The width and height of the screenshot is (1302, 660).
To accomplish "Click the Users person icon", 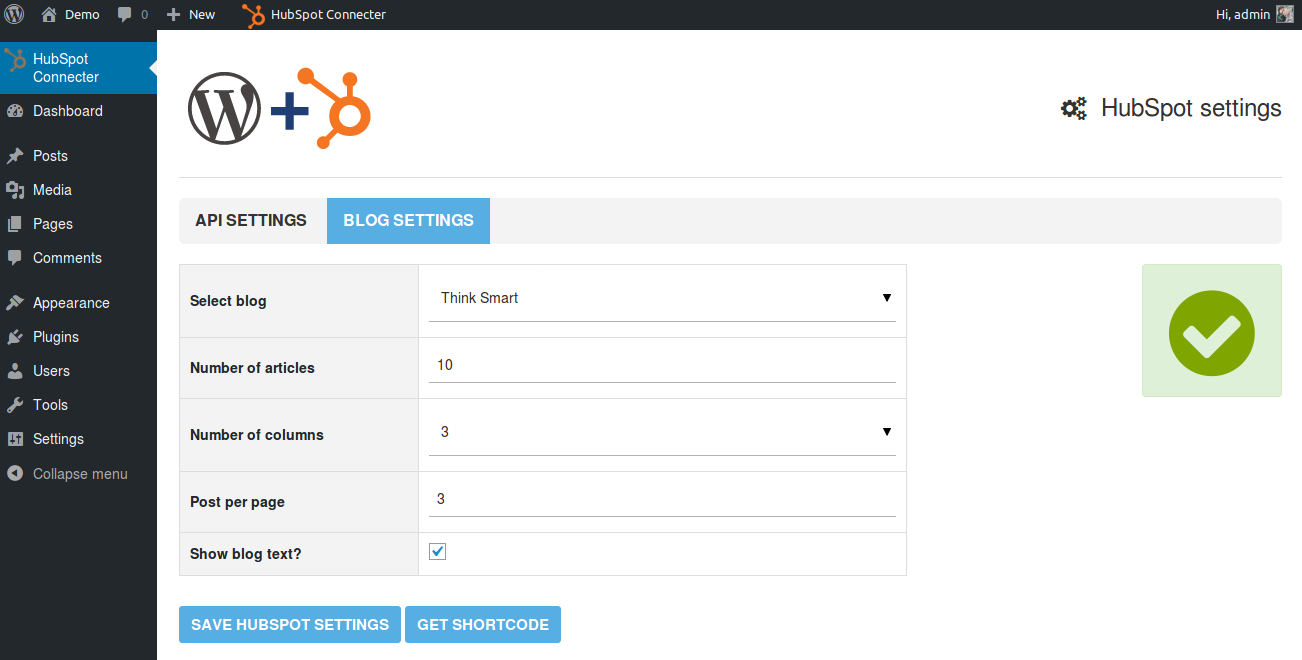I will point(15,371).
